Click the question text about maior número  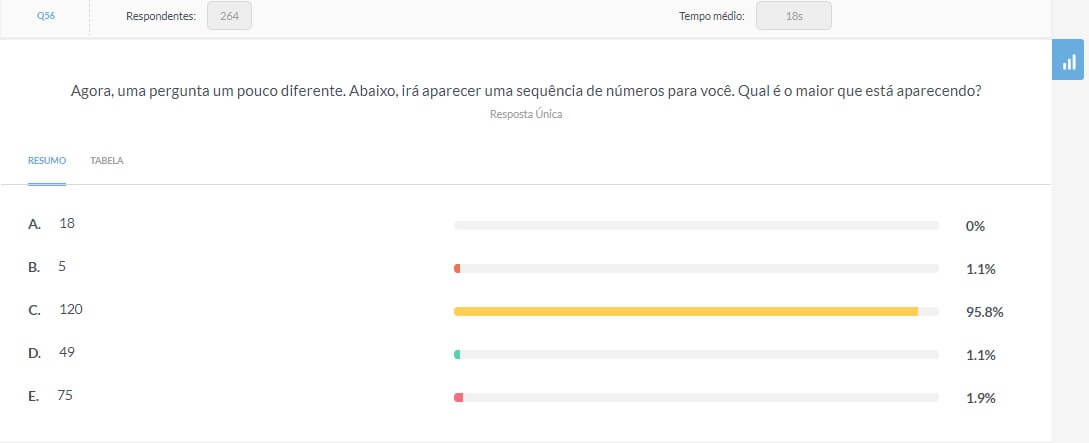pos(526,92)
